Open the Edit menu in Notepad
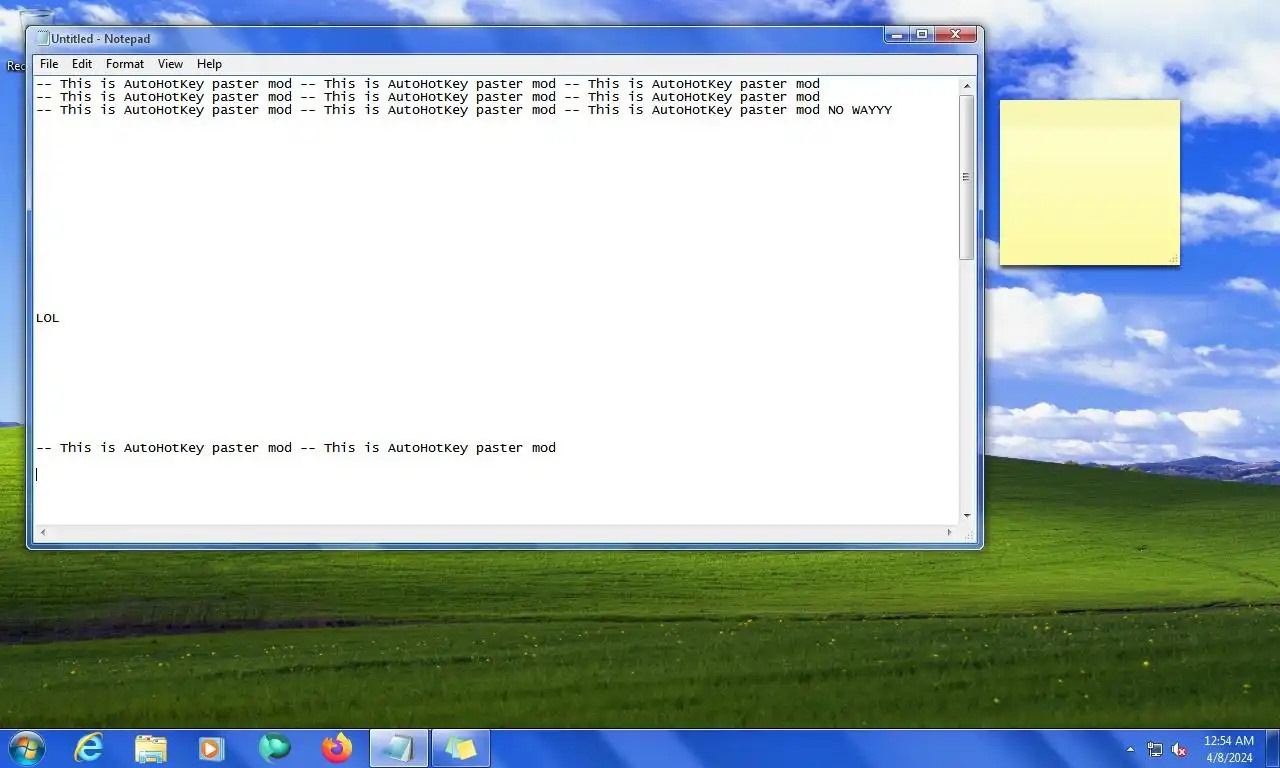 pyautogui.click(x=82, y=64)
